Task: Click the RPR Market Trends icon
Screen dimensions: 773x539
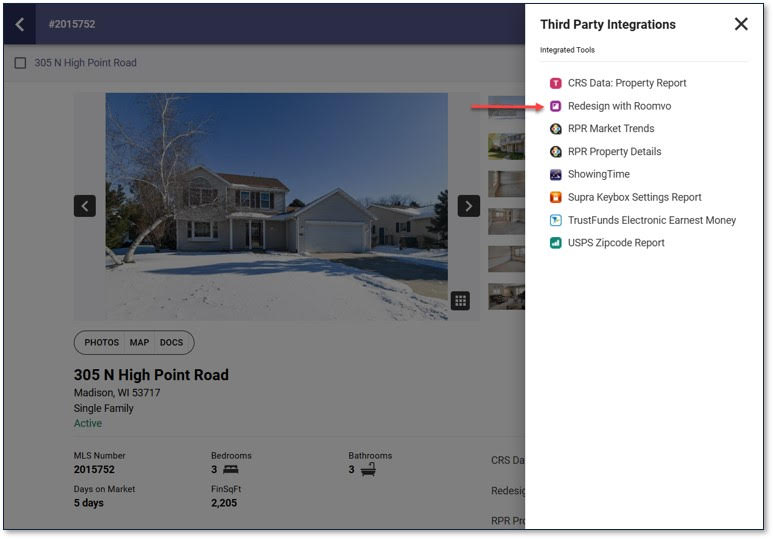Action: 556,129
